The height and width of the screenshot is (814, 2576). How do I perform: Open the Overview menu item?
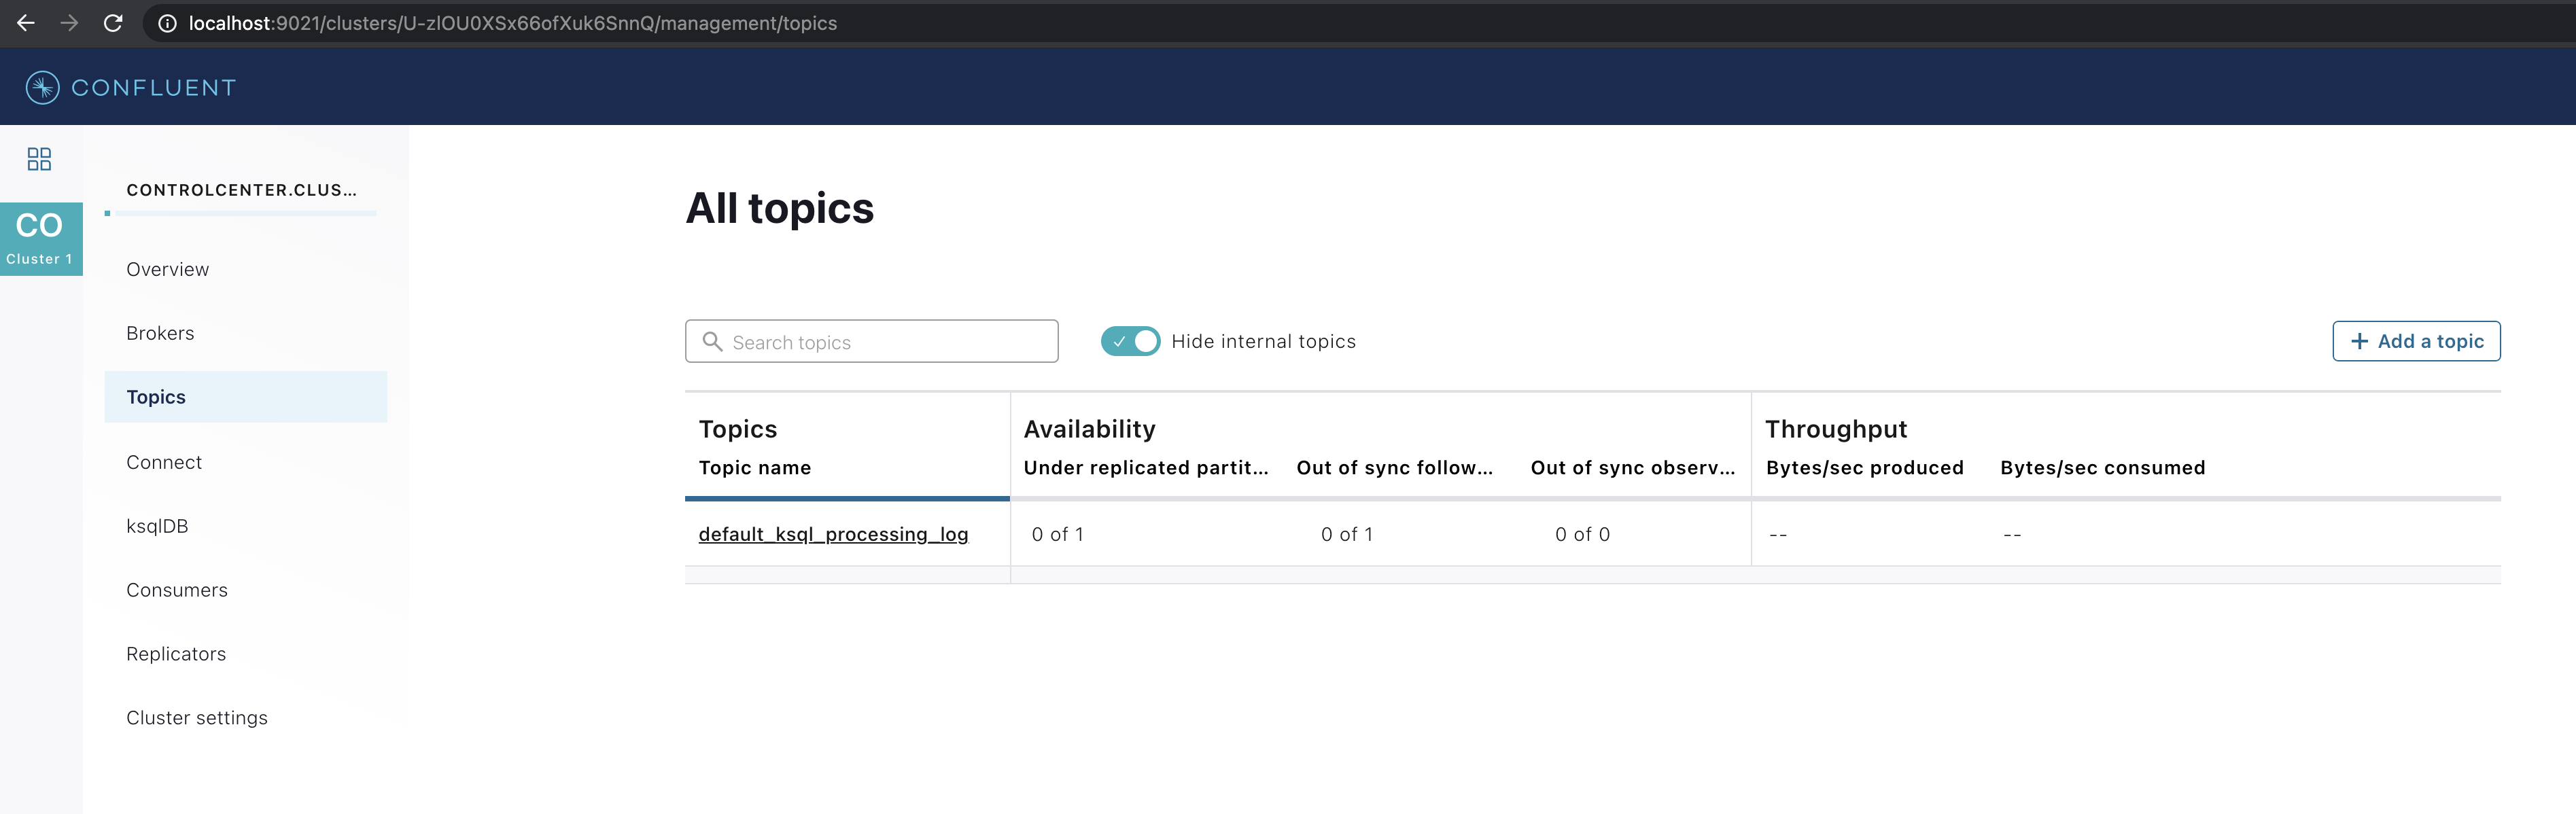point(167,269)
